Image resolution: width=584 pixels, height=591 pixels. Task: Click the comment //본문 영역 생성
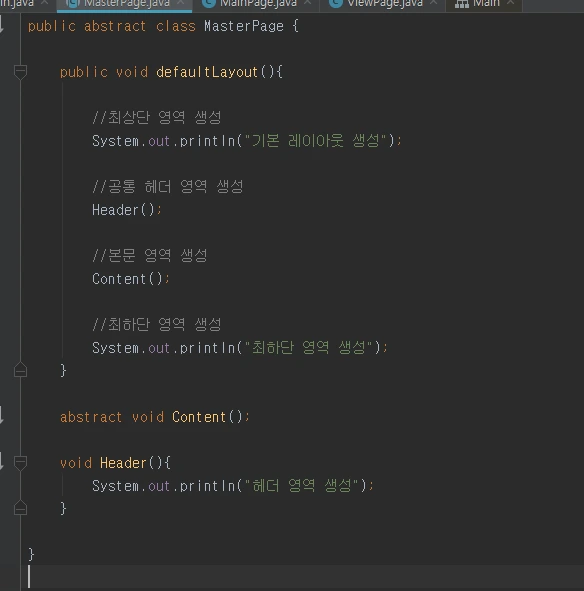[150, 256]
